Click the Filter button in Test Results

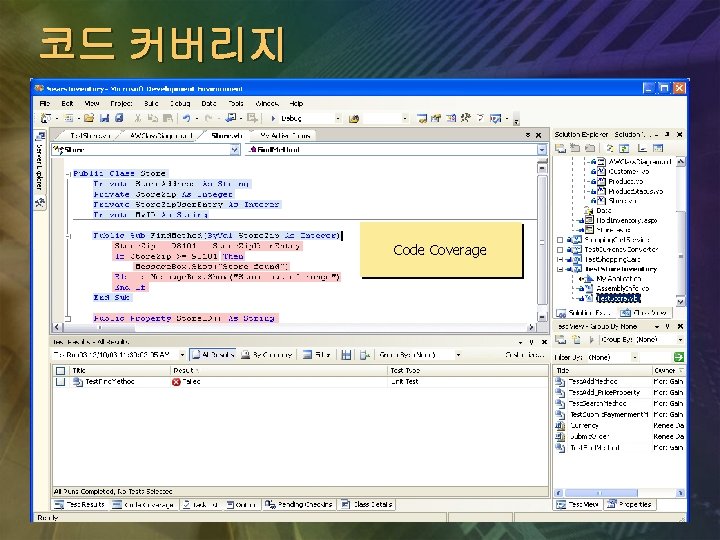coord(317,354)
